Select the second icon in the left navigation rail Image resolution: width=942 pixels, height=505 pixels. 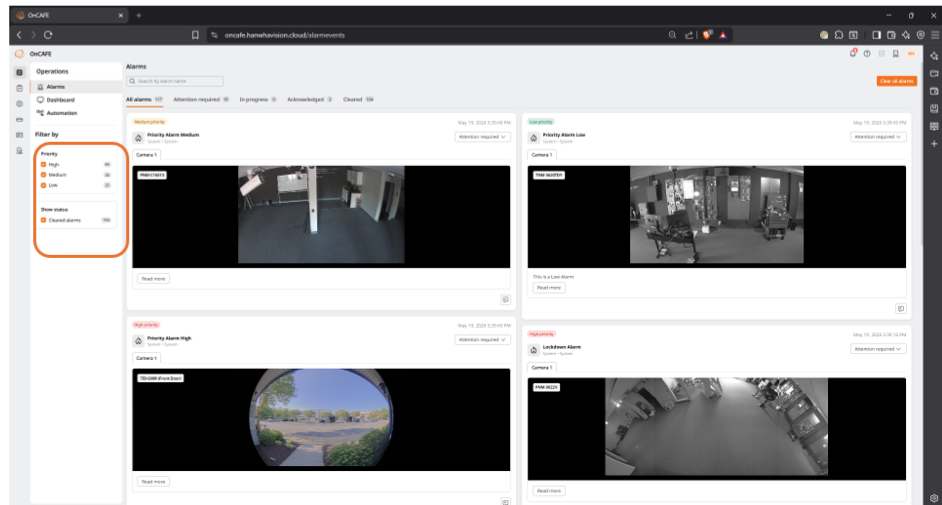(x=19, y=88)
